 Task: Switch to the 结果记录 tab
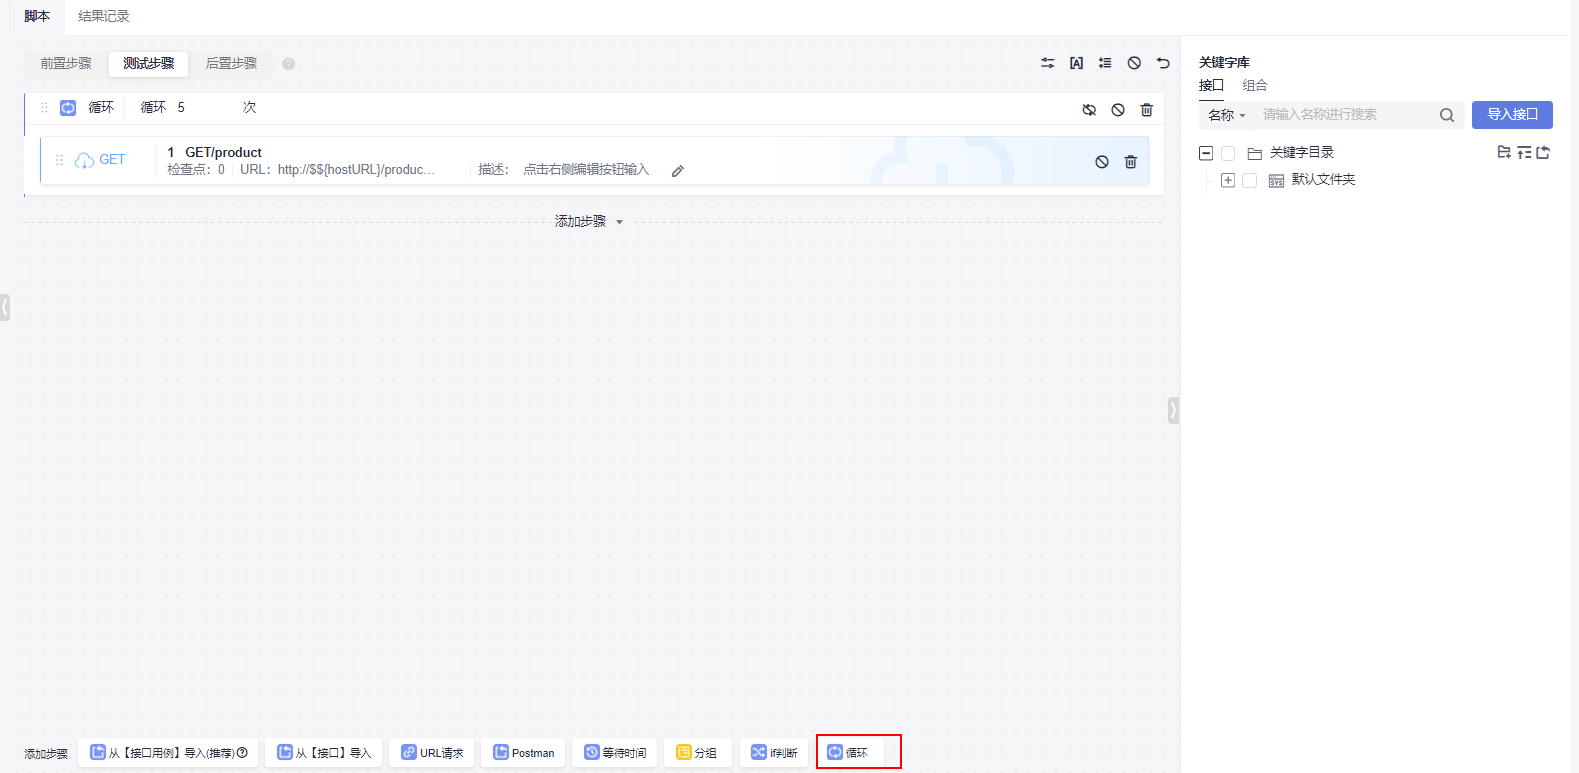pyautogui.click(x=104, y=16)
